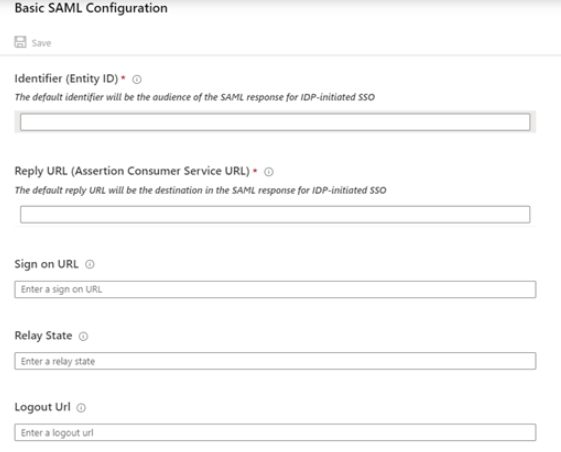Viewport: 561px width, 452px height.
Task: Click the default identifier audience description text
Action: (195, 97)
